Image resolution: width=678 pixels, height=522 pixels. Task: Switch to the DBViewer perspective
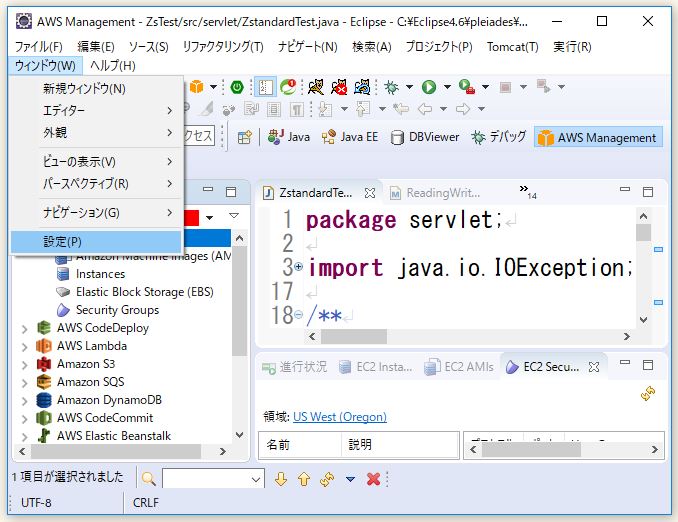[425, 137]
